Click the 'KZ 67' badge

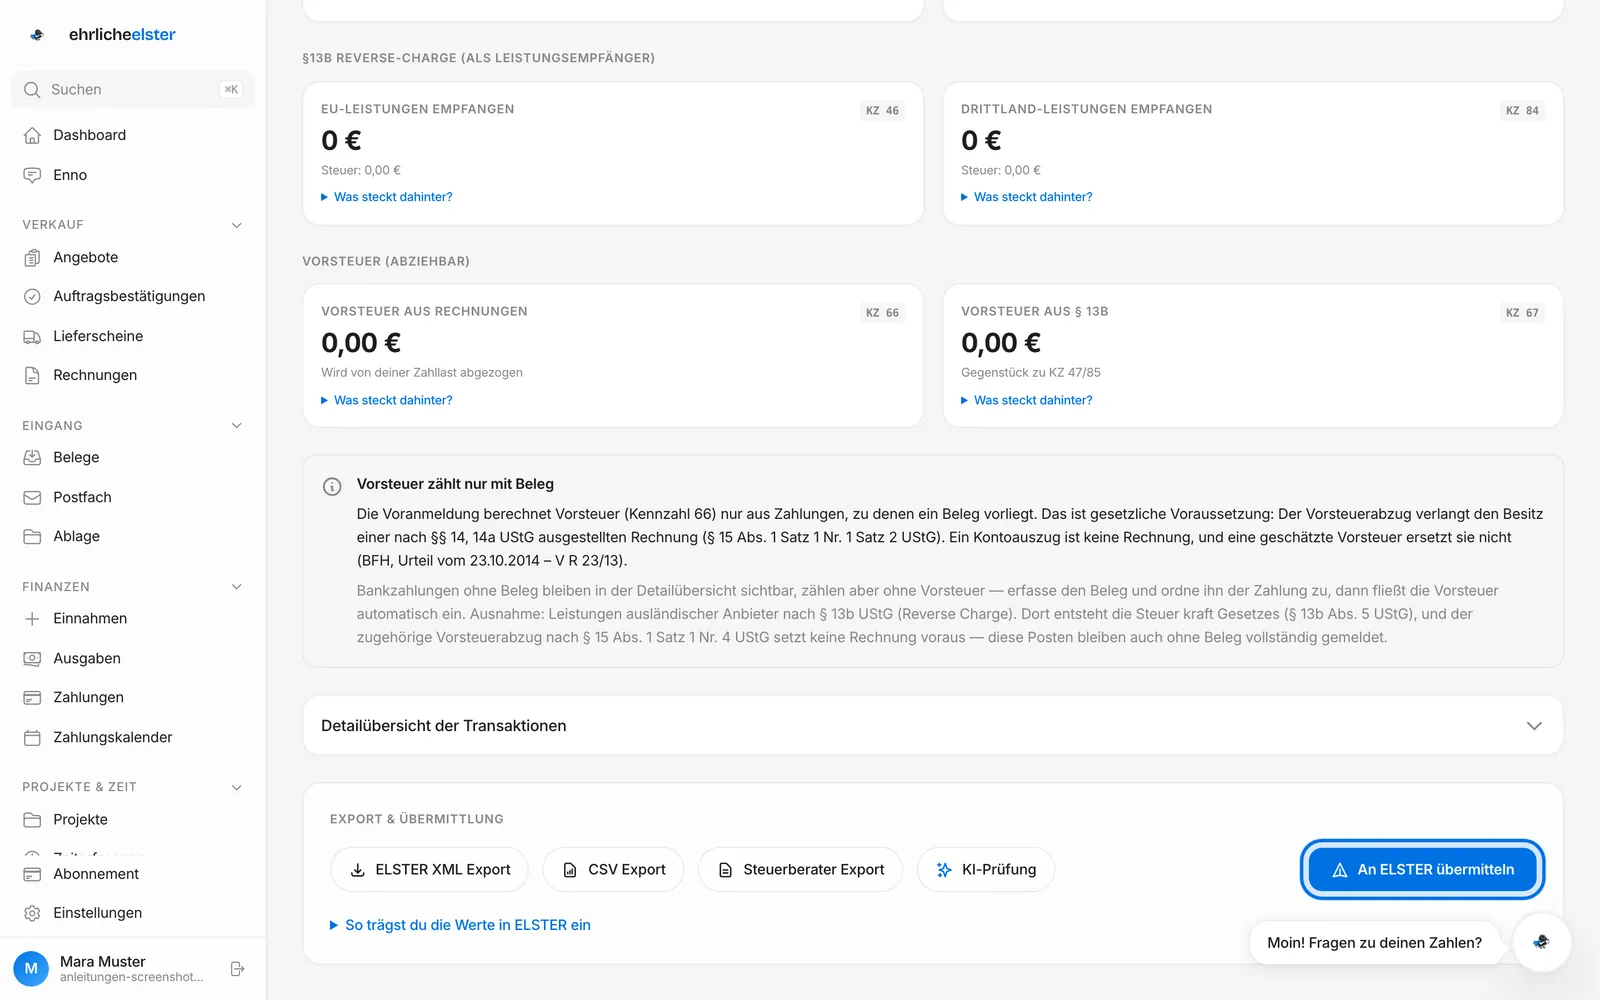pyautogui.click(x=1522, y=313)
